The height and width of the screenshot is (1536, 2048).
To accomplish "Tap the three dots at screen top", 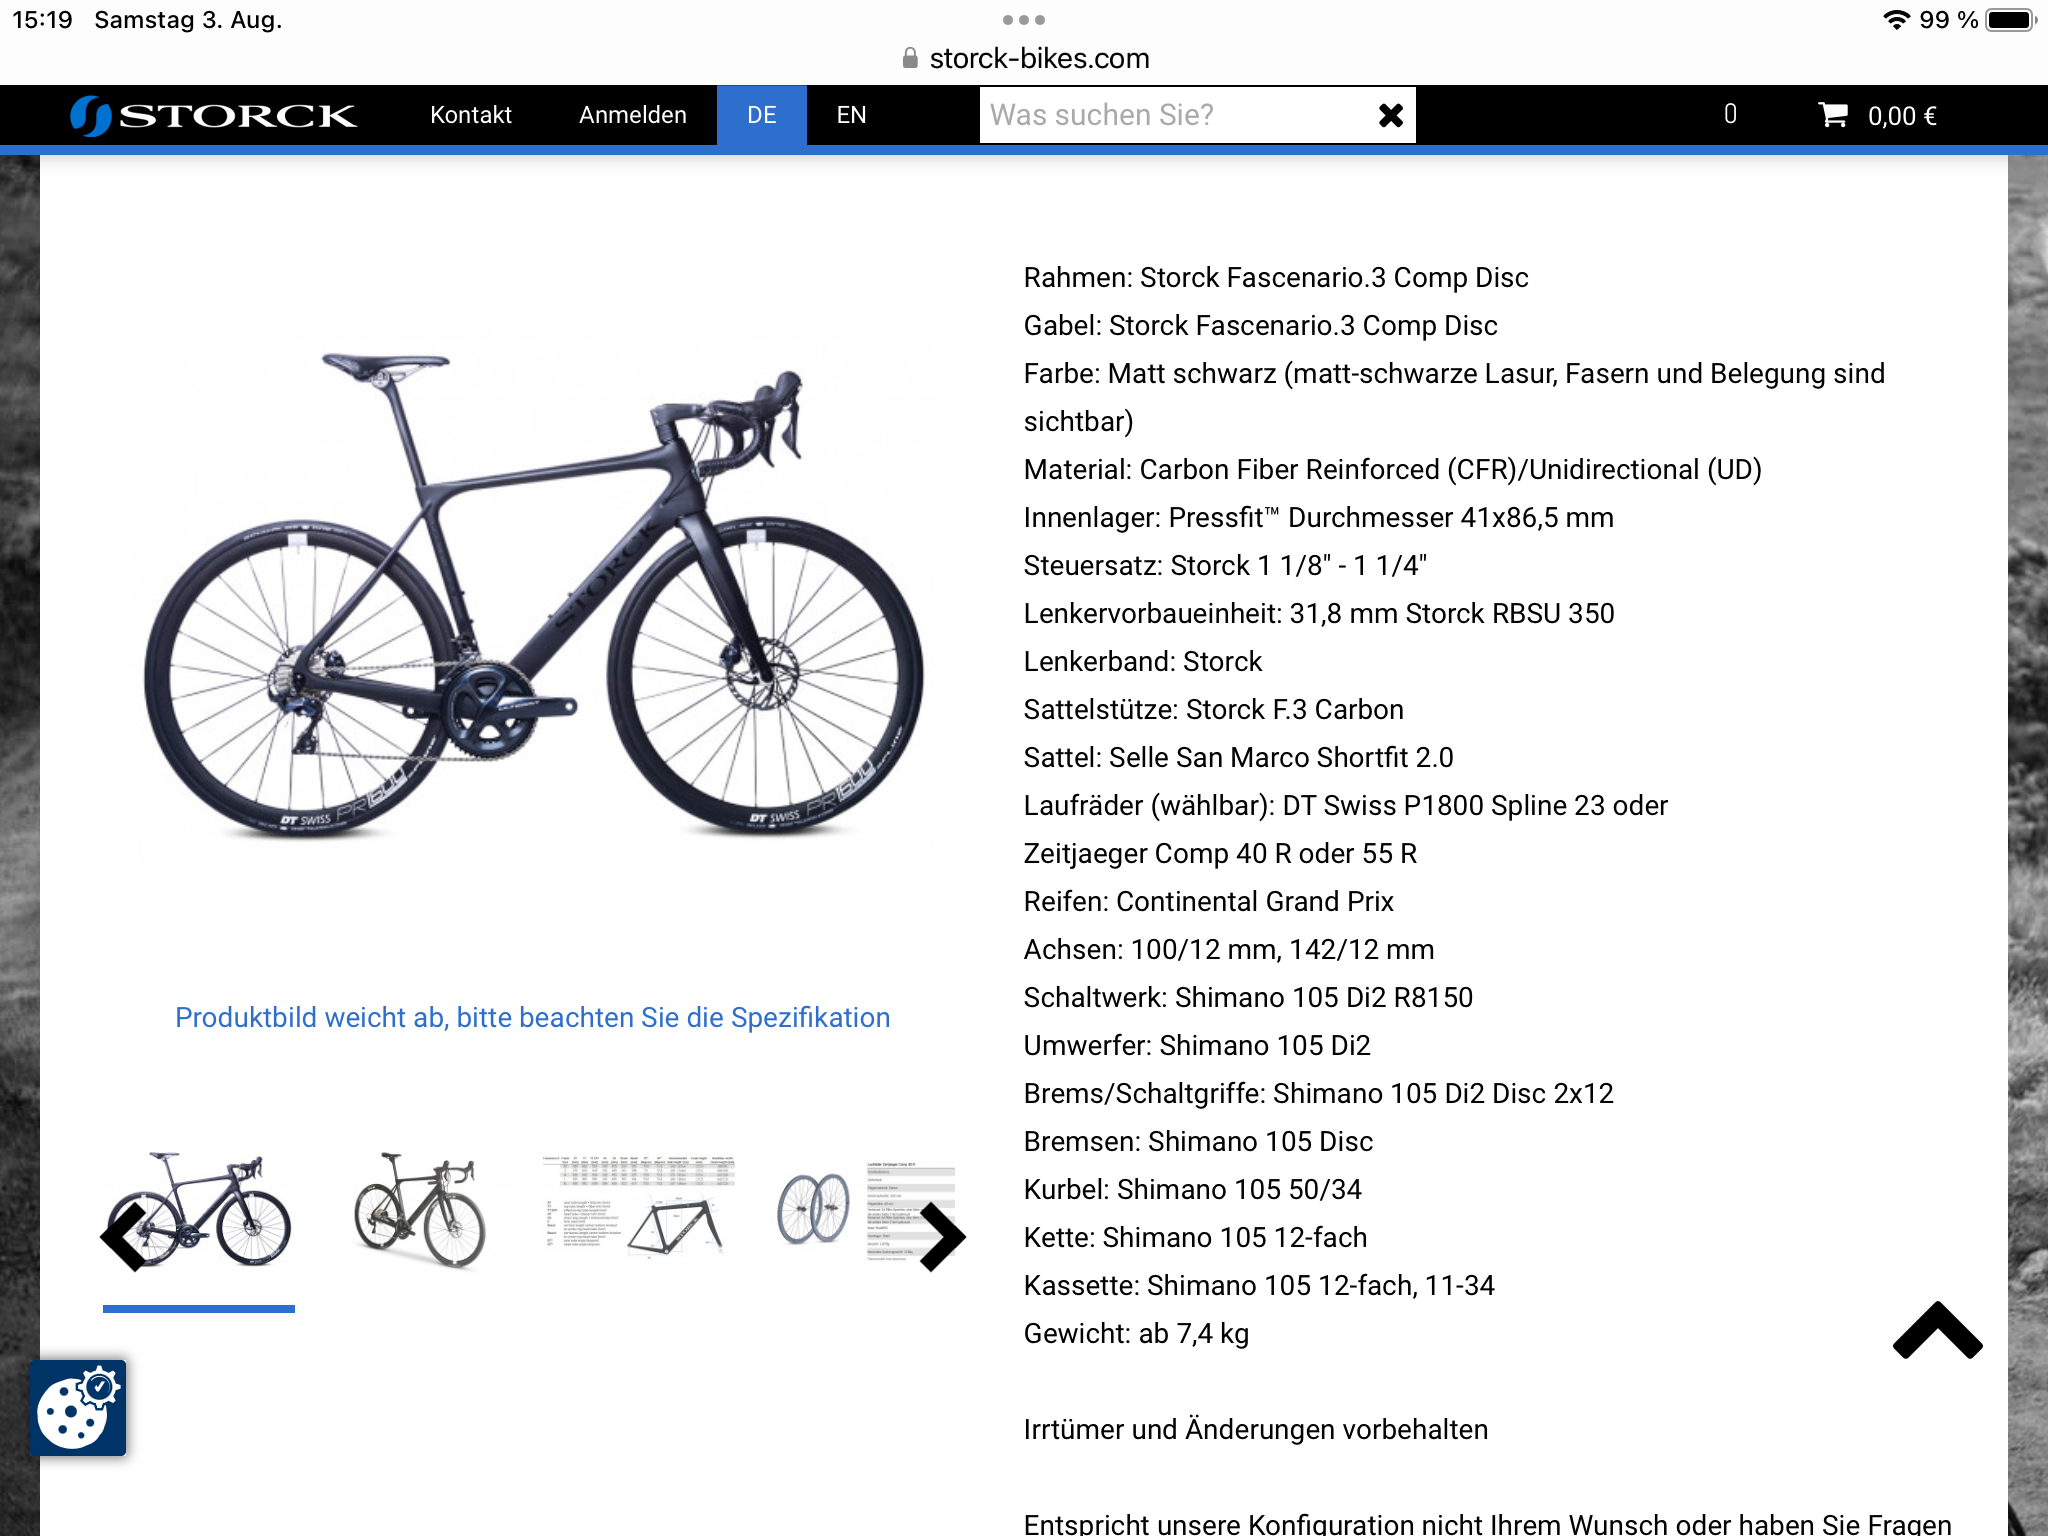I will [x=1024, y=20].
